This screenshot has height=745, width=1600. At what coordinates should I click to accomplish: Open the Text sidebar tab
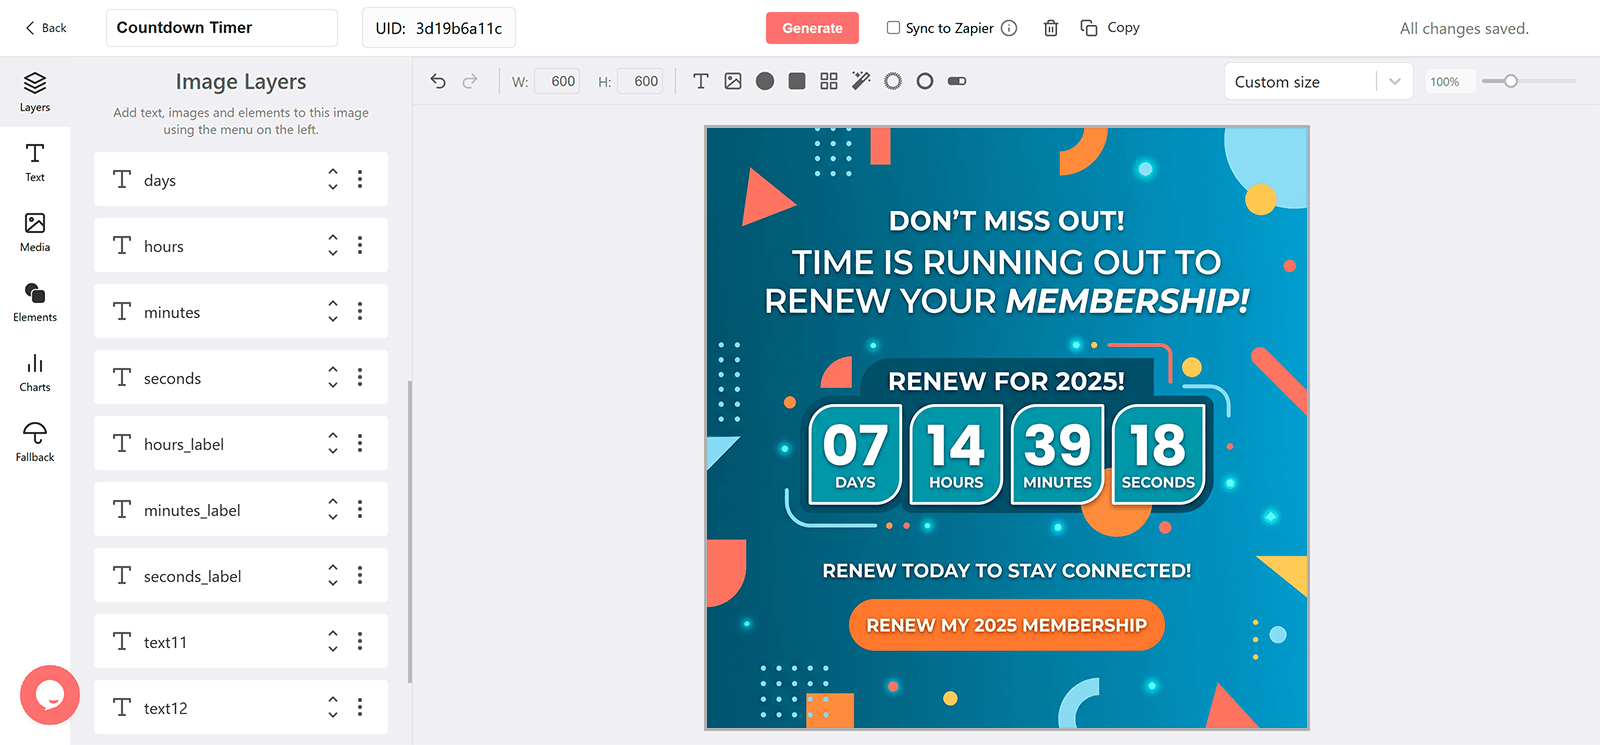[35, 162]
